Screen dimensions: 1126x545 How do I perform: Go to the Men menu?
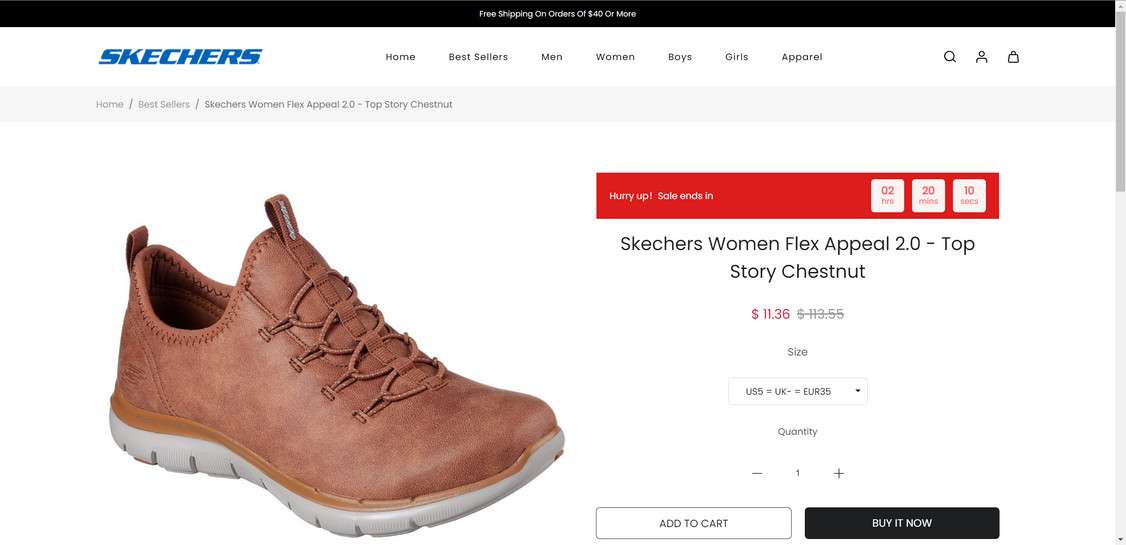552,57
